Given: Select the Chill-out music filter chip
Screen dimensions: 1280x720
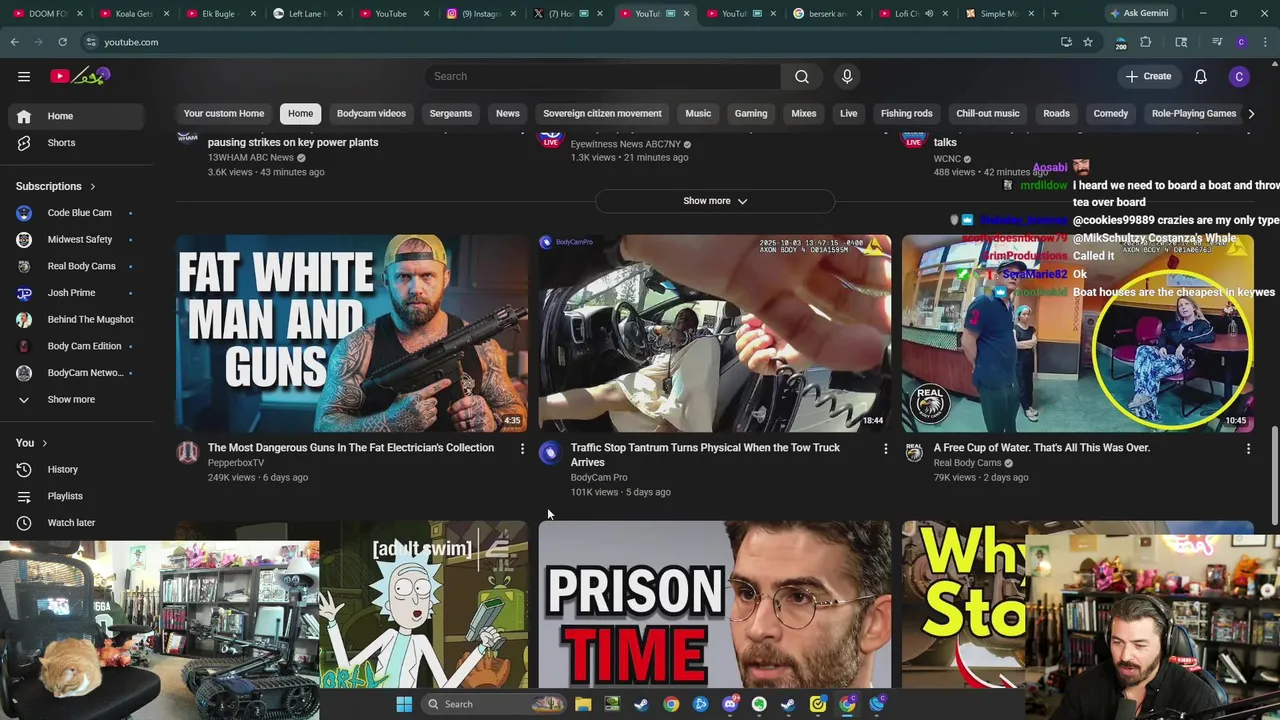Looking at the screenshot, I should coord(988,113).
